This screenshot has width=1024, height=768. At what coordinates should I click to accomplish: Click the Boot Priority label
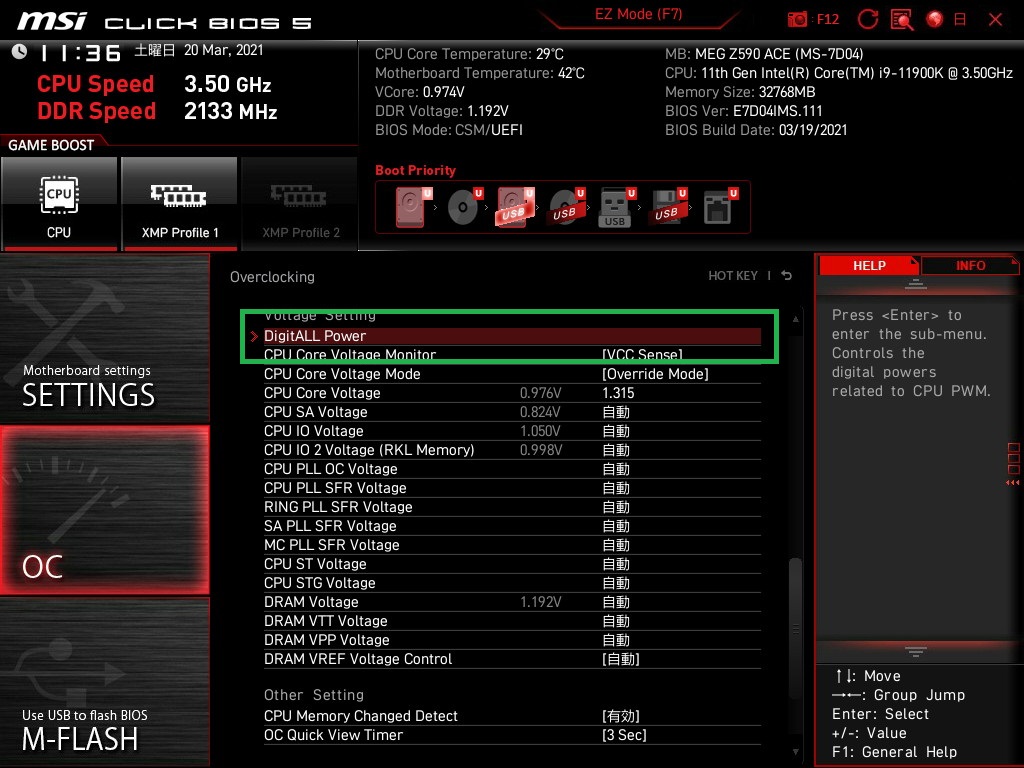coord(415,170)
